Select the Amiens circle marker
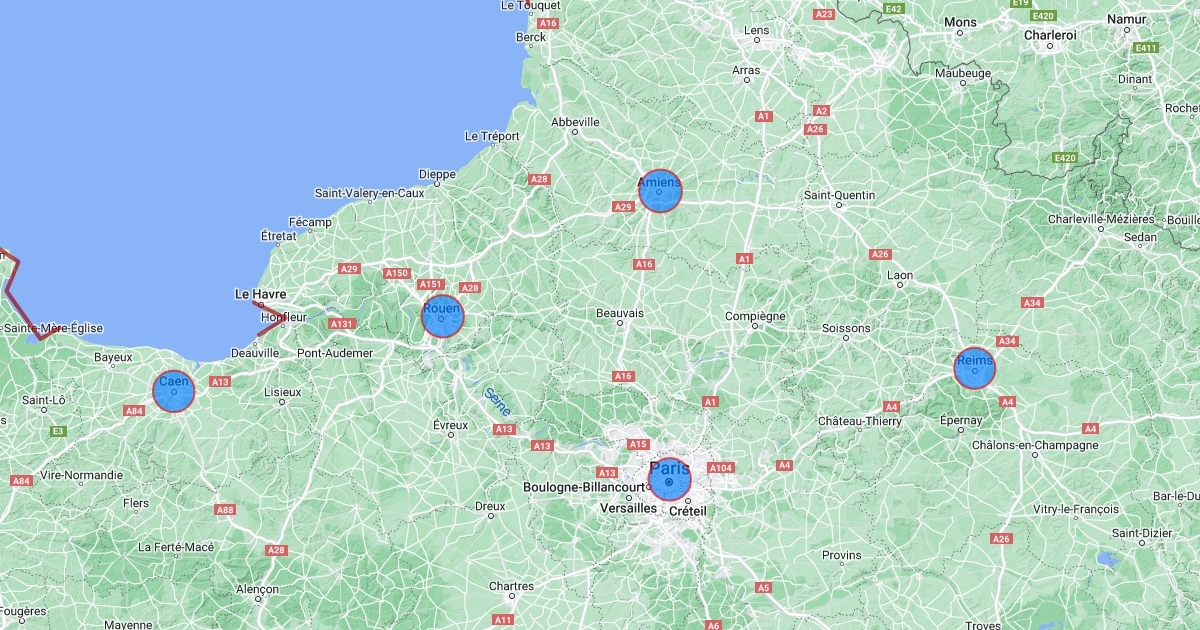 pyautogui.click(x=660, y=190)
